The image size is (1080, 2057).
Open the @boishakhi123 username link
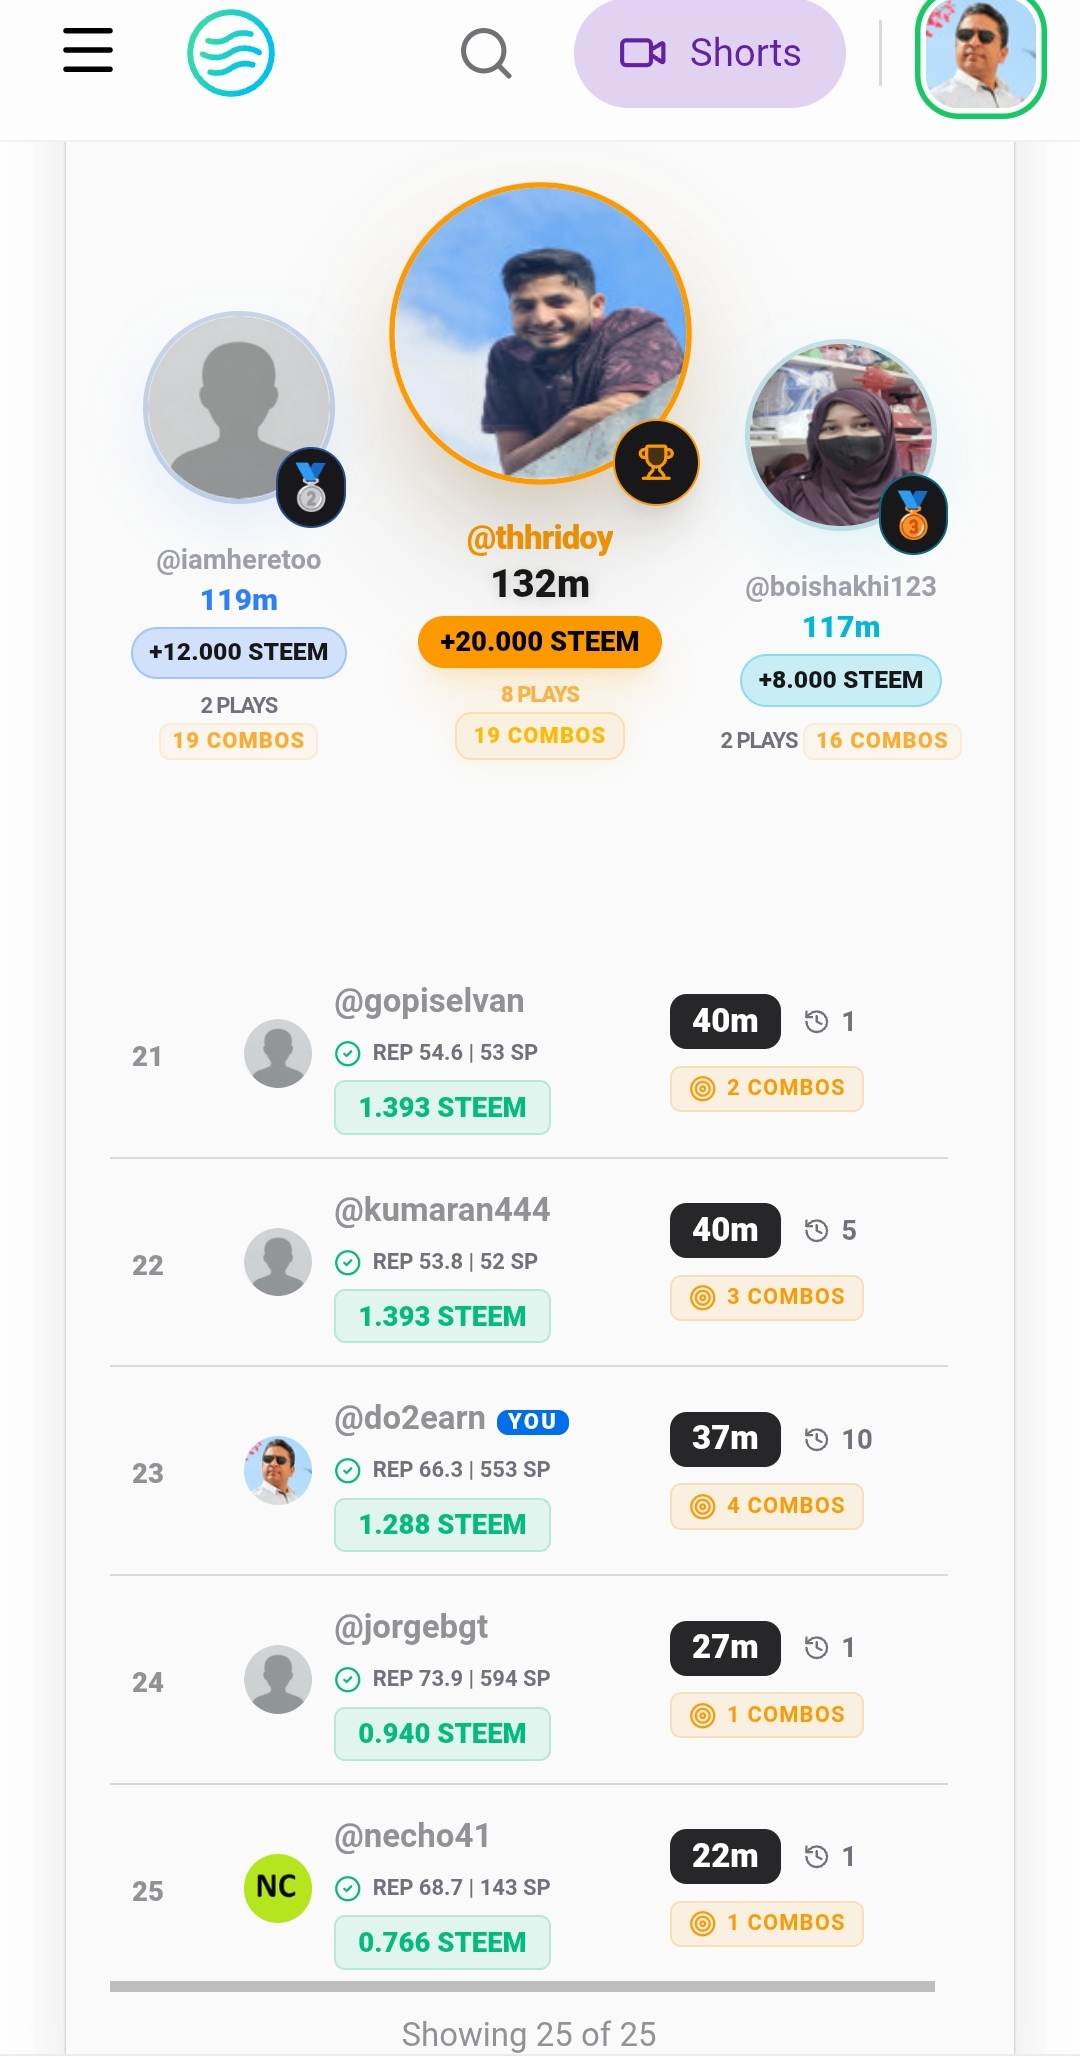pyautogui.click(x=841, y=586)
